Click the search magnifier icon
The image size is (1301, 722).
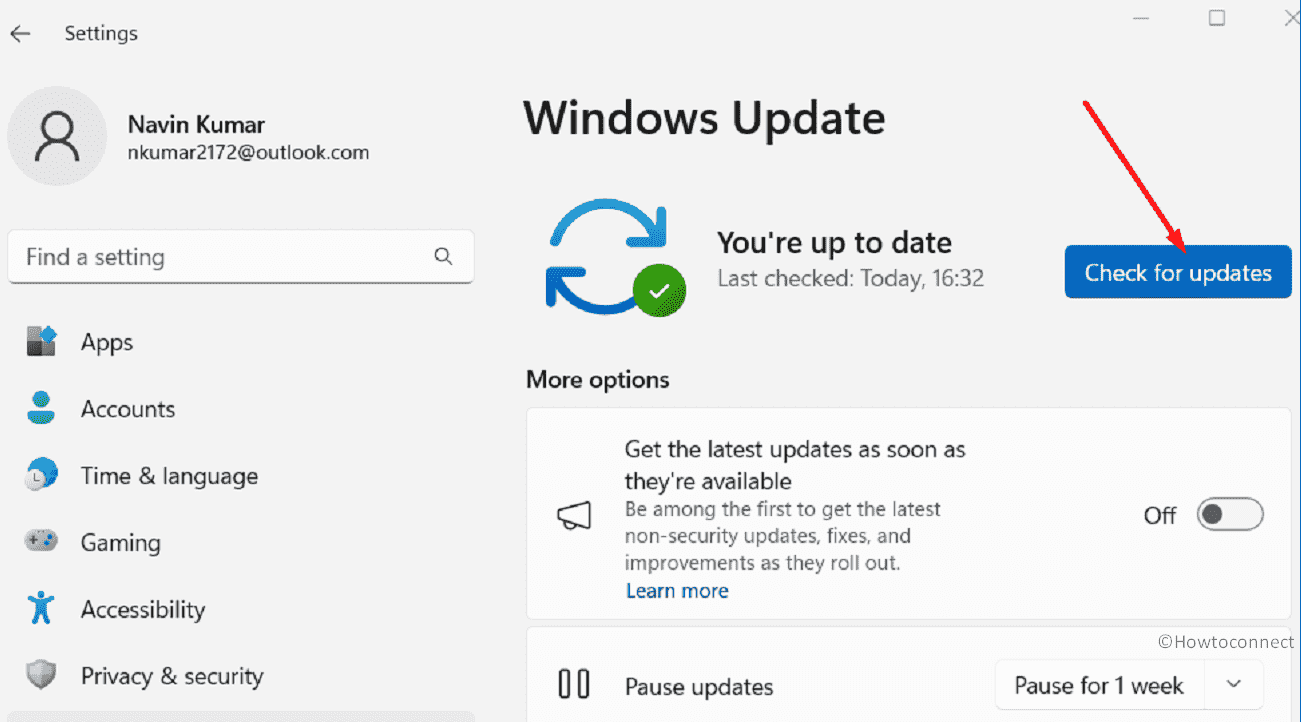(444, 257)
